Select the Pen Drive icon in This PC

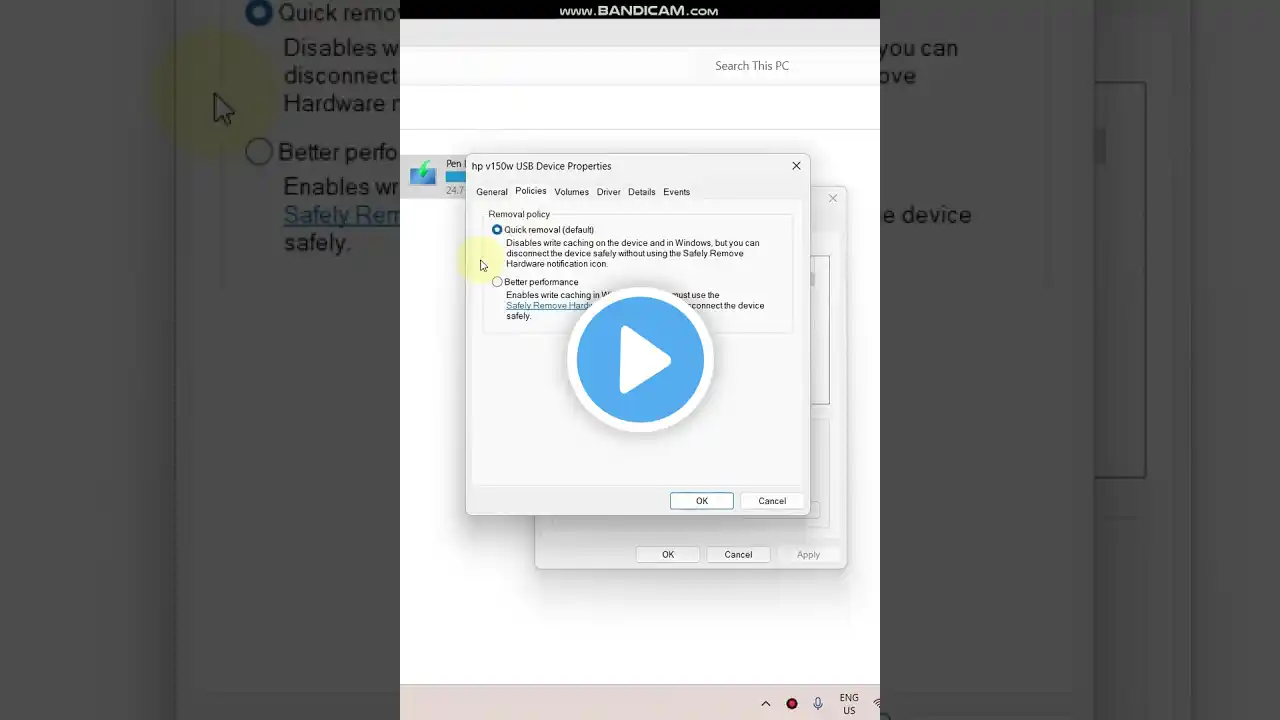423,173
